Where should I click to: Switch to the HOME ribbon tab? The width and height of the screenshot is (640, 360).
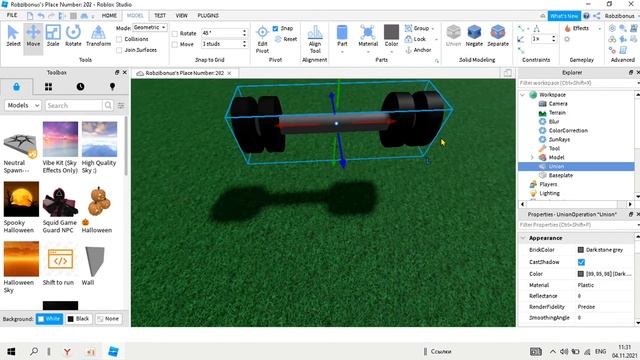109,16
